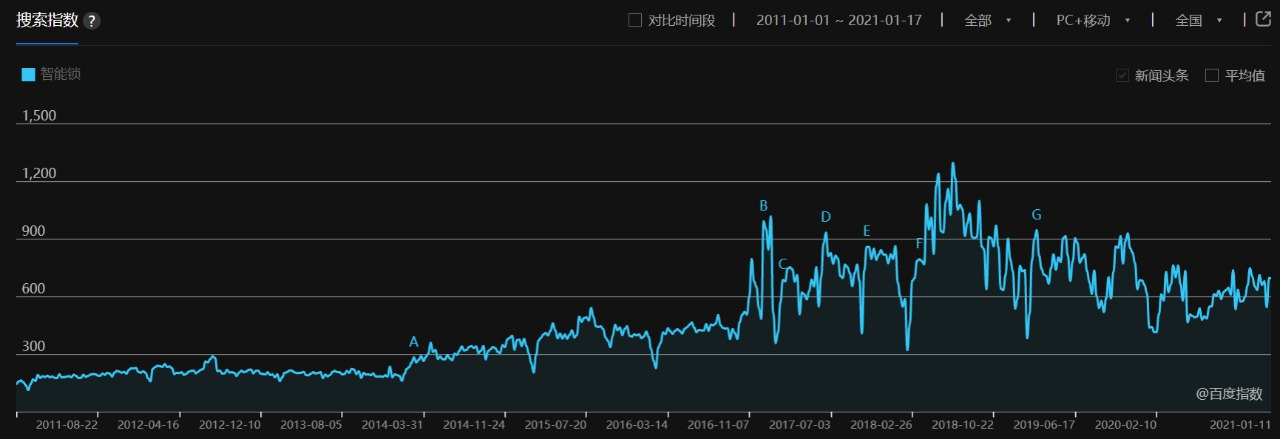This screenshot has width=1280, height=439.
Task: Click the help icon beside 搜索指数
Action: (x=92, y=21)
